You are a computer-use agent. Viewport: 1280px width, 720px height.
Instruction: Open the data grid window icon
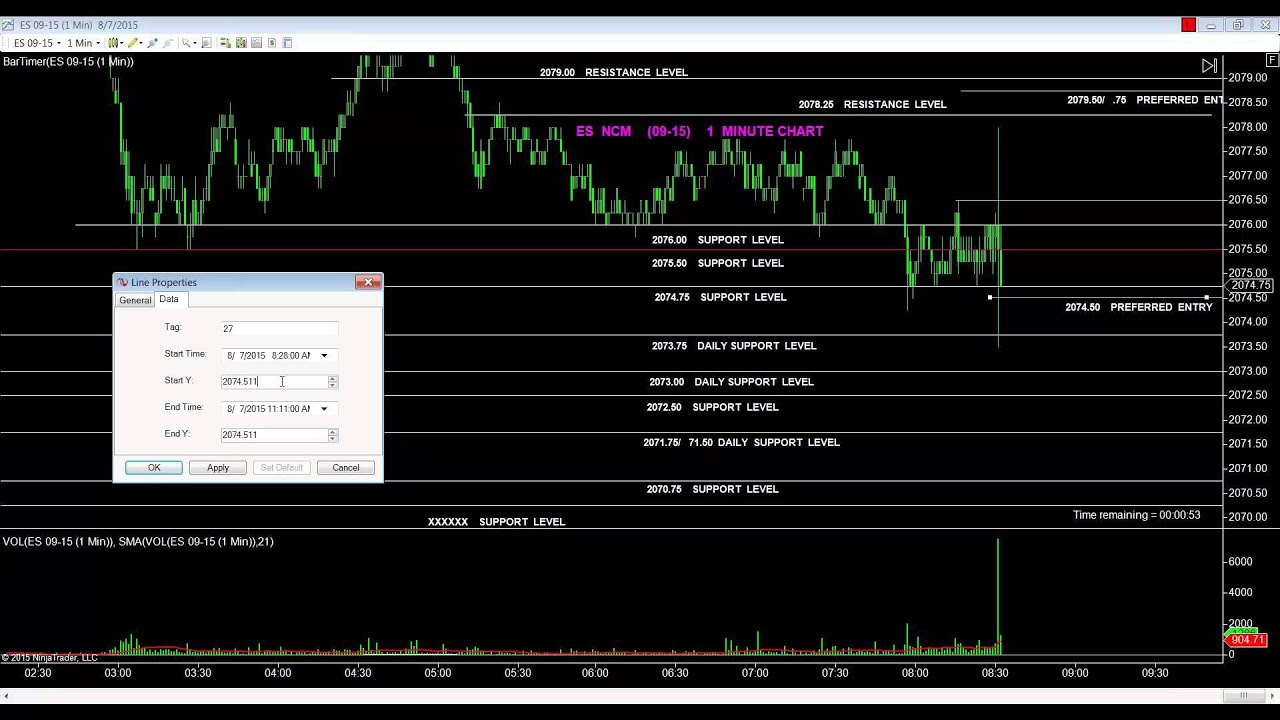click(x=286, y=43)
